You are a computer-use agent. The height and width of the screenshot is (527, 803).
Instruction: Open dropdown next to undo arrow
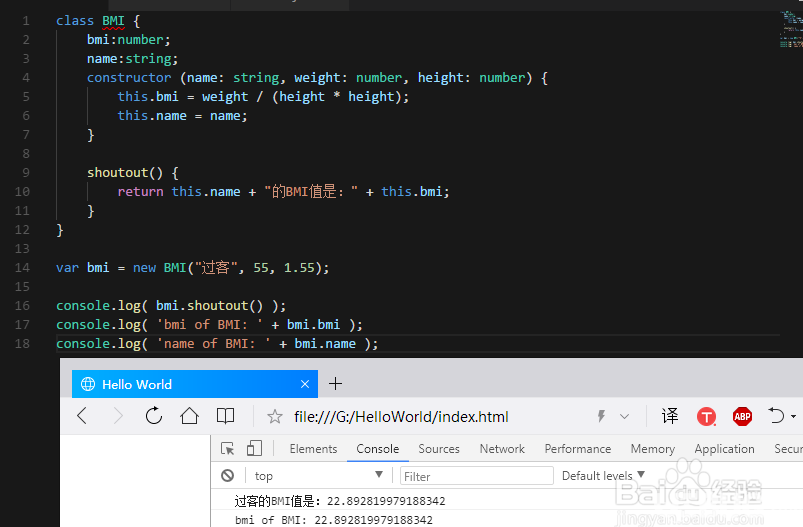(793, 416)
